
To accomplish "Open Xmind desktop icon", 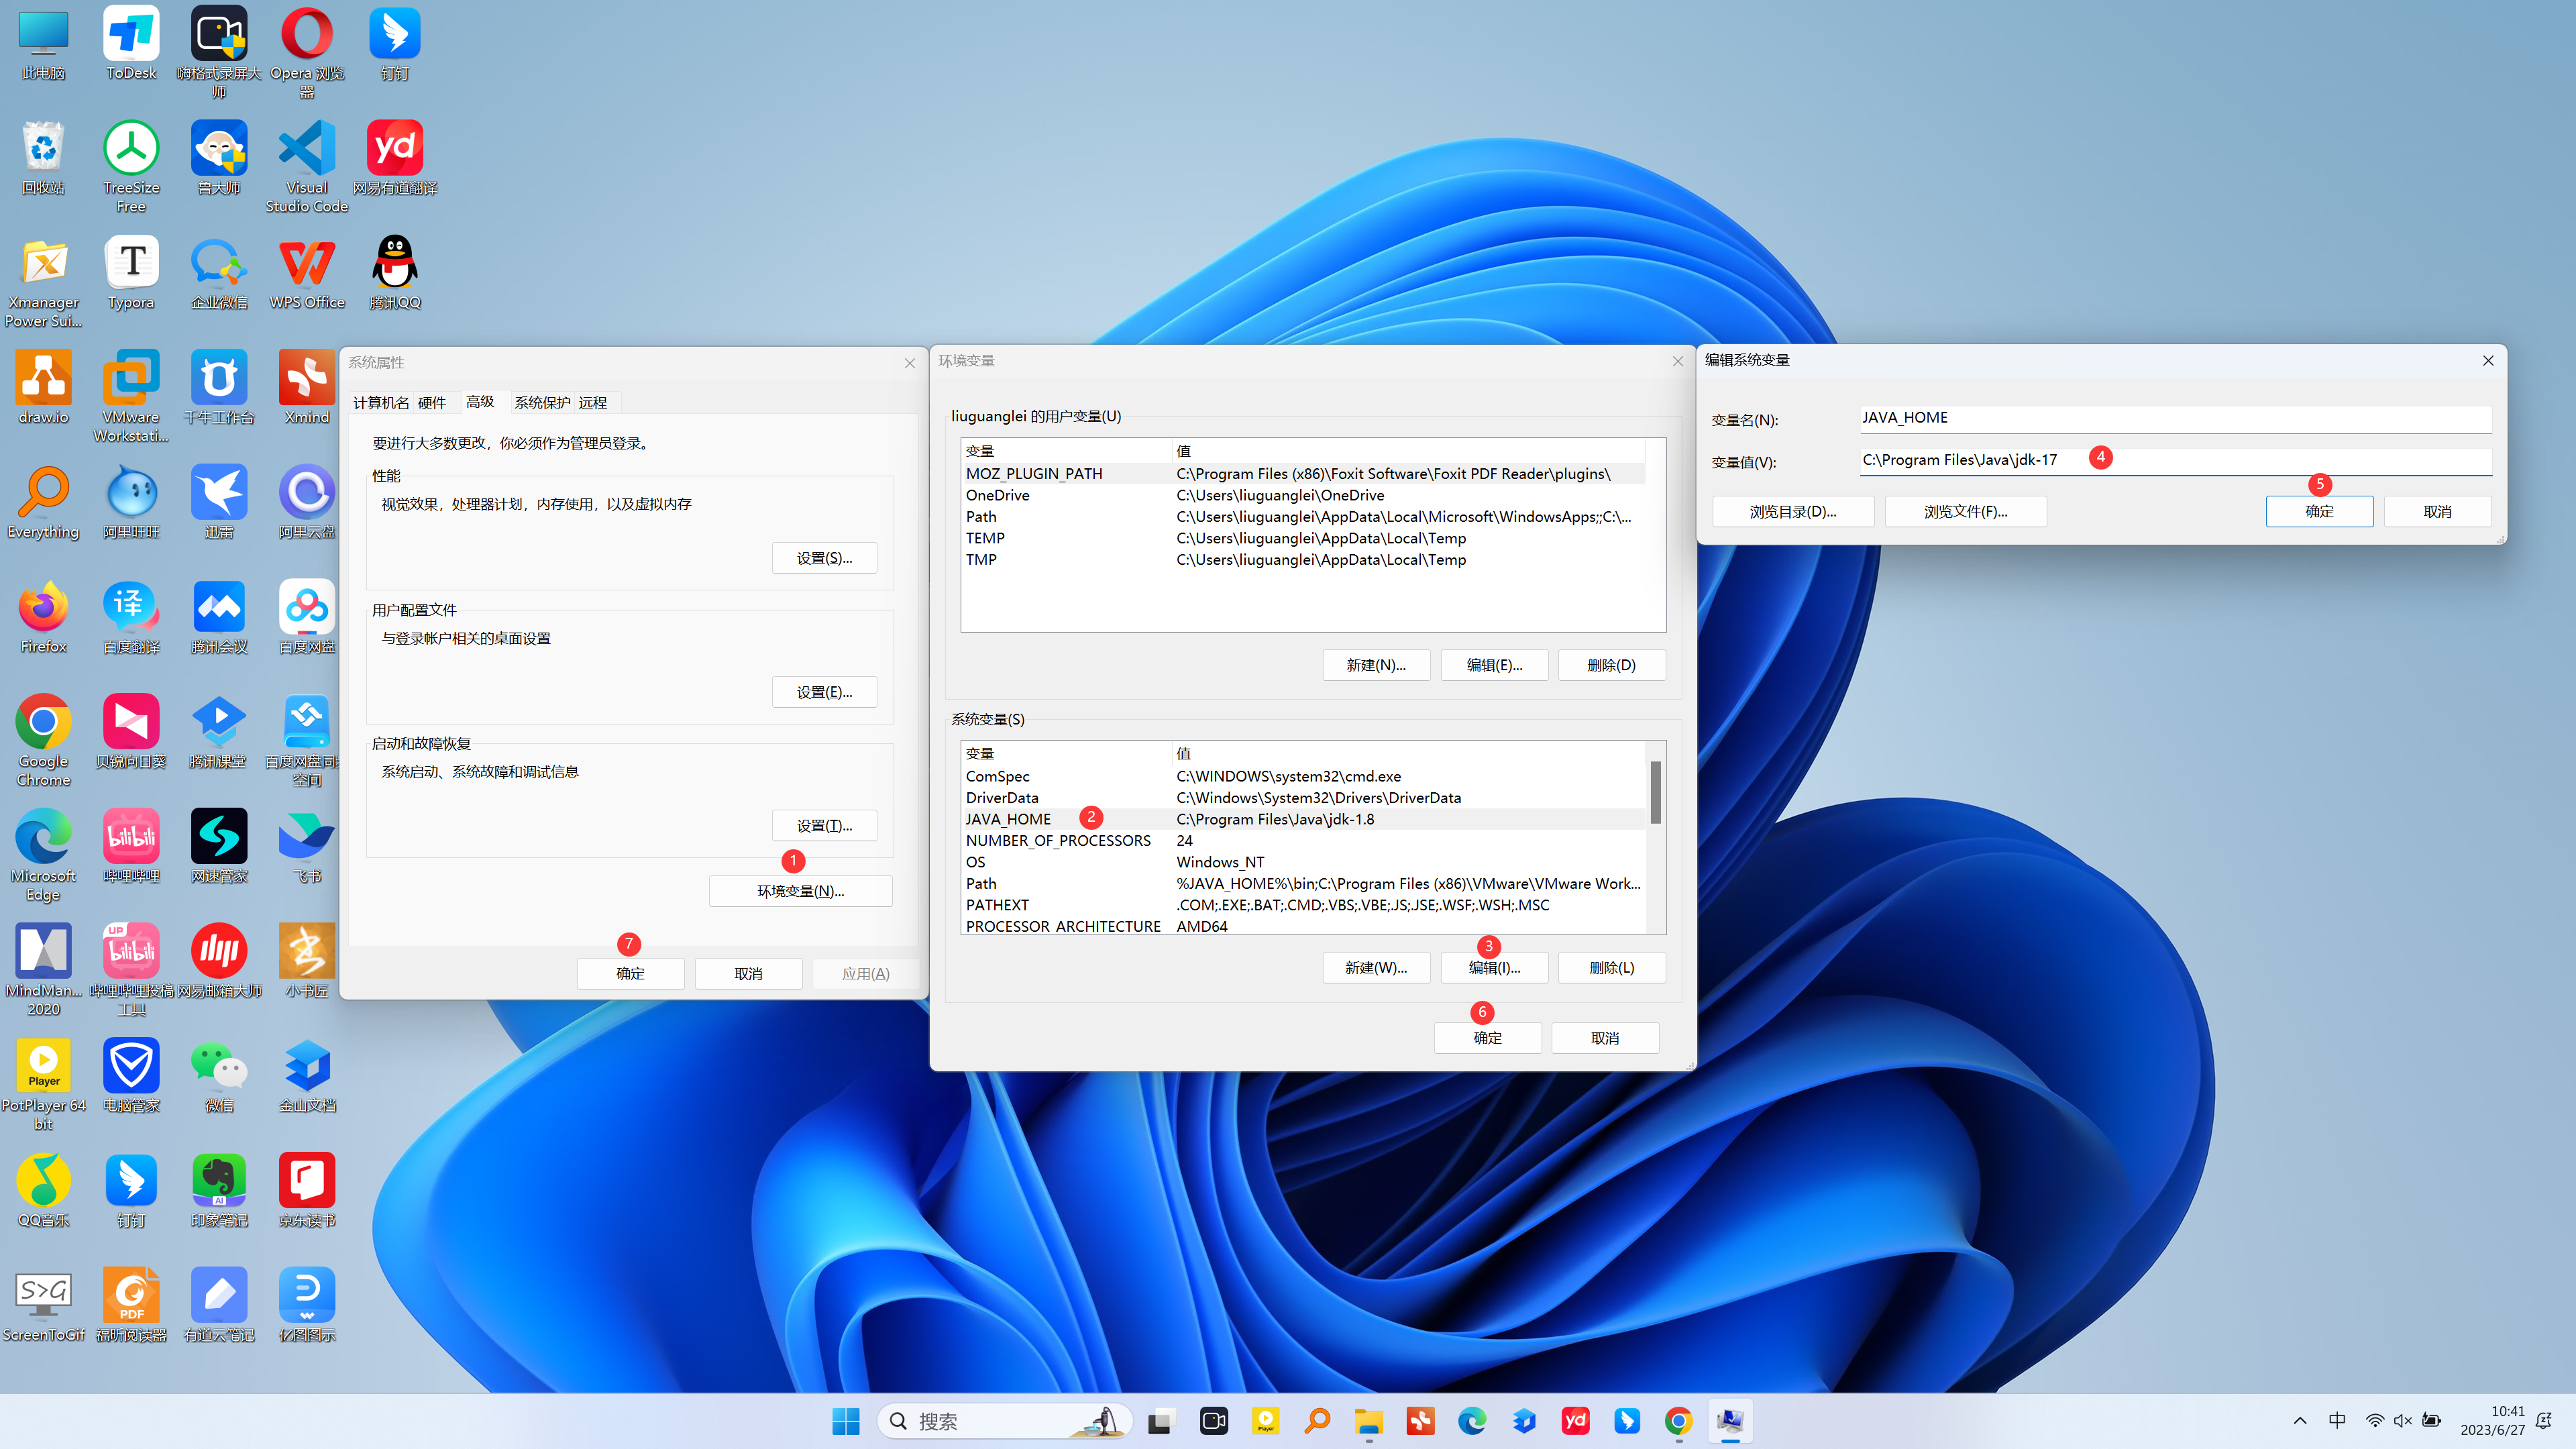I will [307, 388].
